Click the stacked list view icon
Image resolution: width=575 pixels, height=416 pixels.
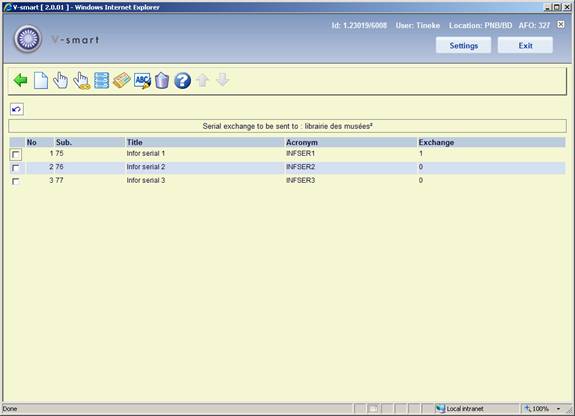click(102, 80)
